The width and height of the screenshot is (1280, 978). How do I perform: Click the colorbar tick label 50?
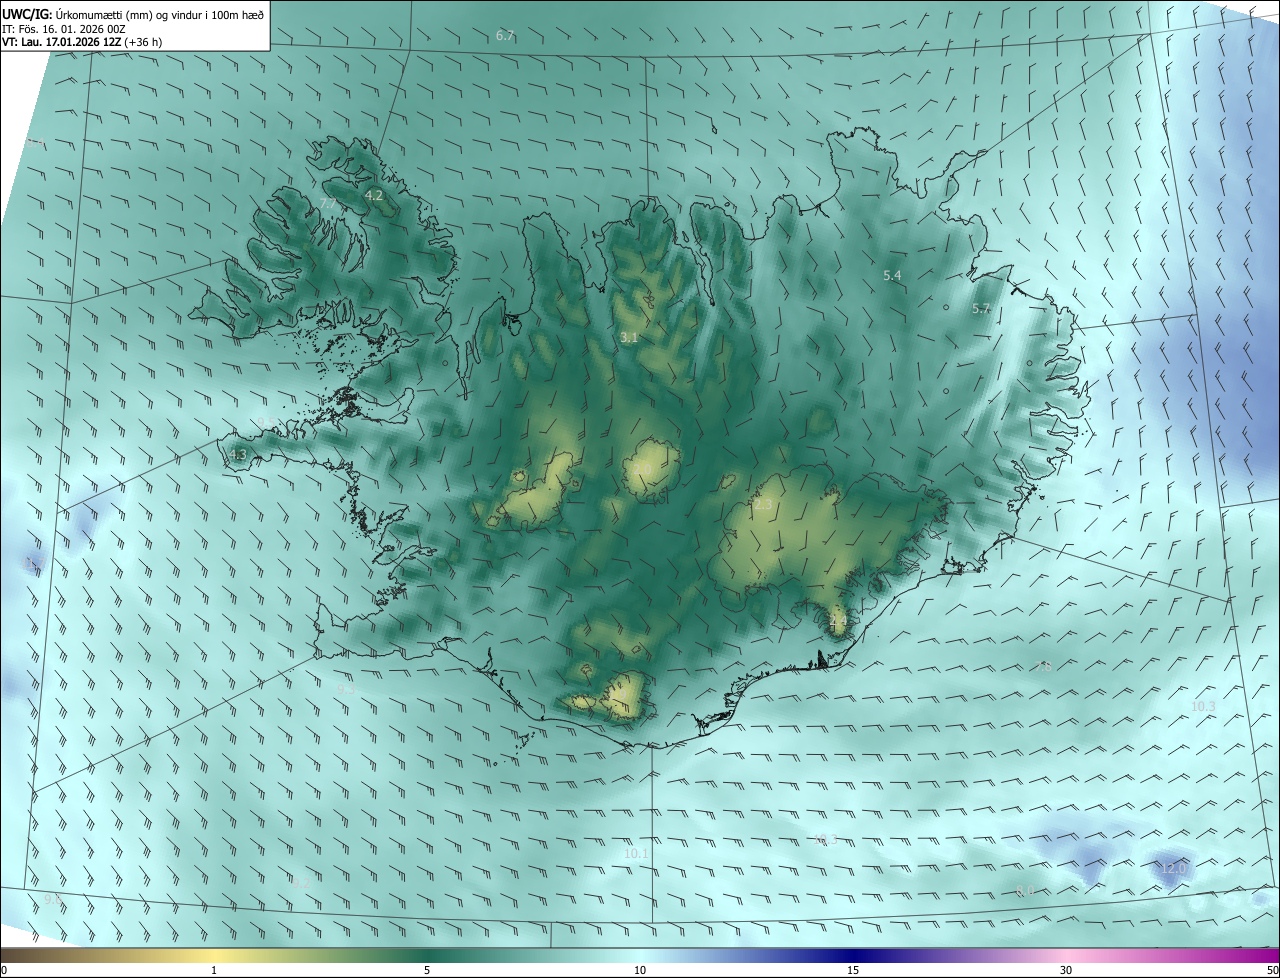coord(1272,970)
